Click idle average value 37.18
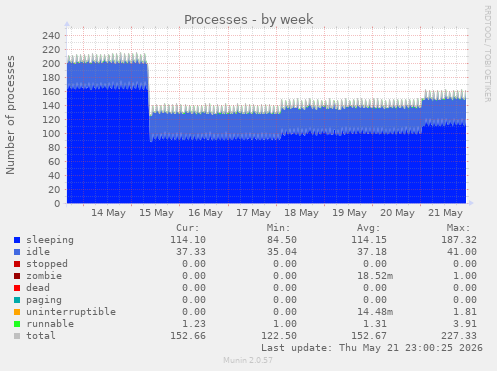Screen dimensions: 497x371 click(x=372, y=252)
